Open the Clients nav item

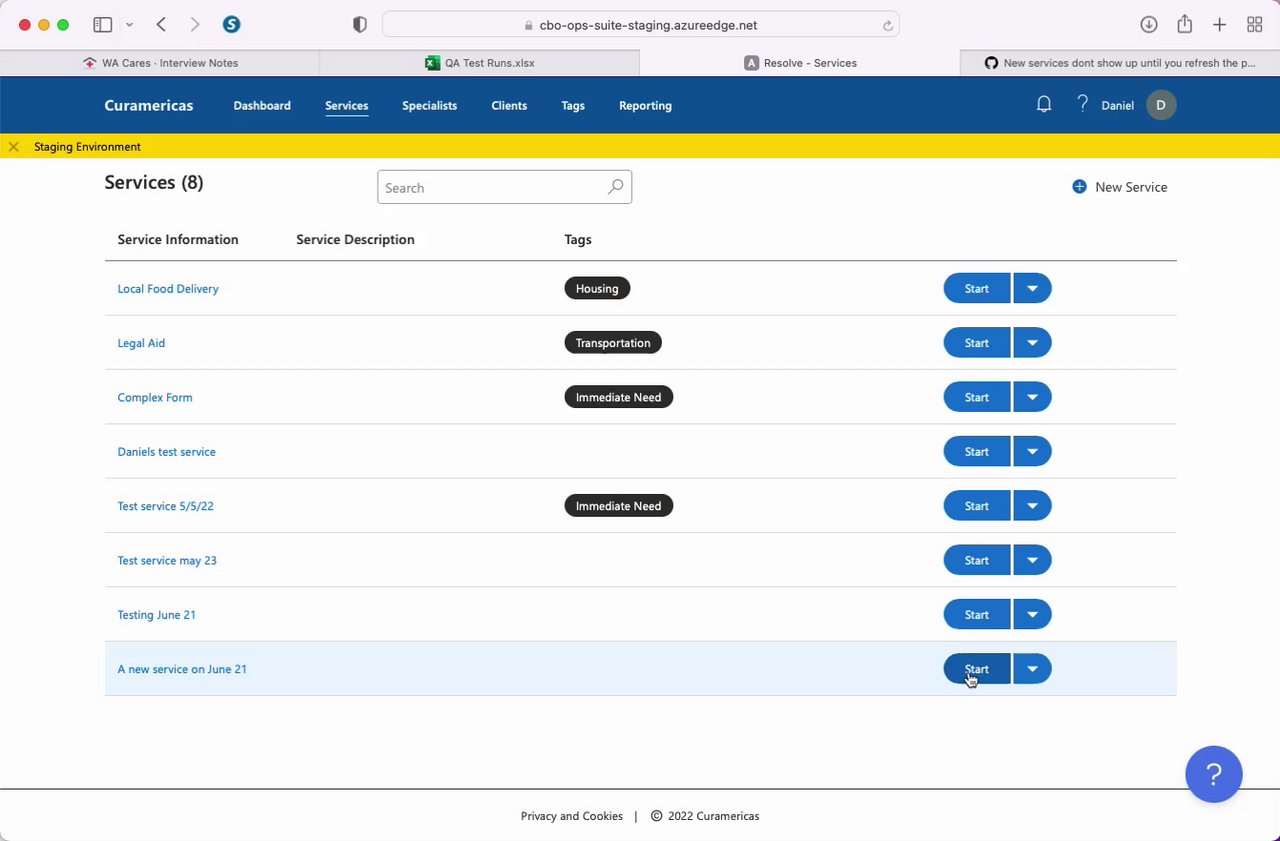pos(509,105)
